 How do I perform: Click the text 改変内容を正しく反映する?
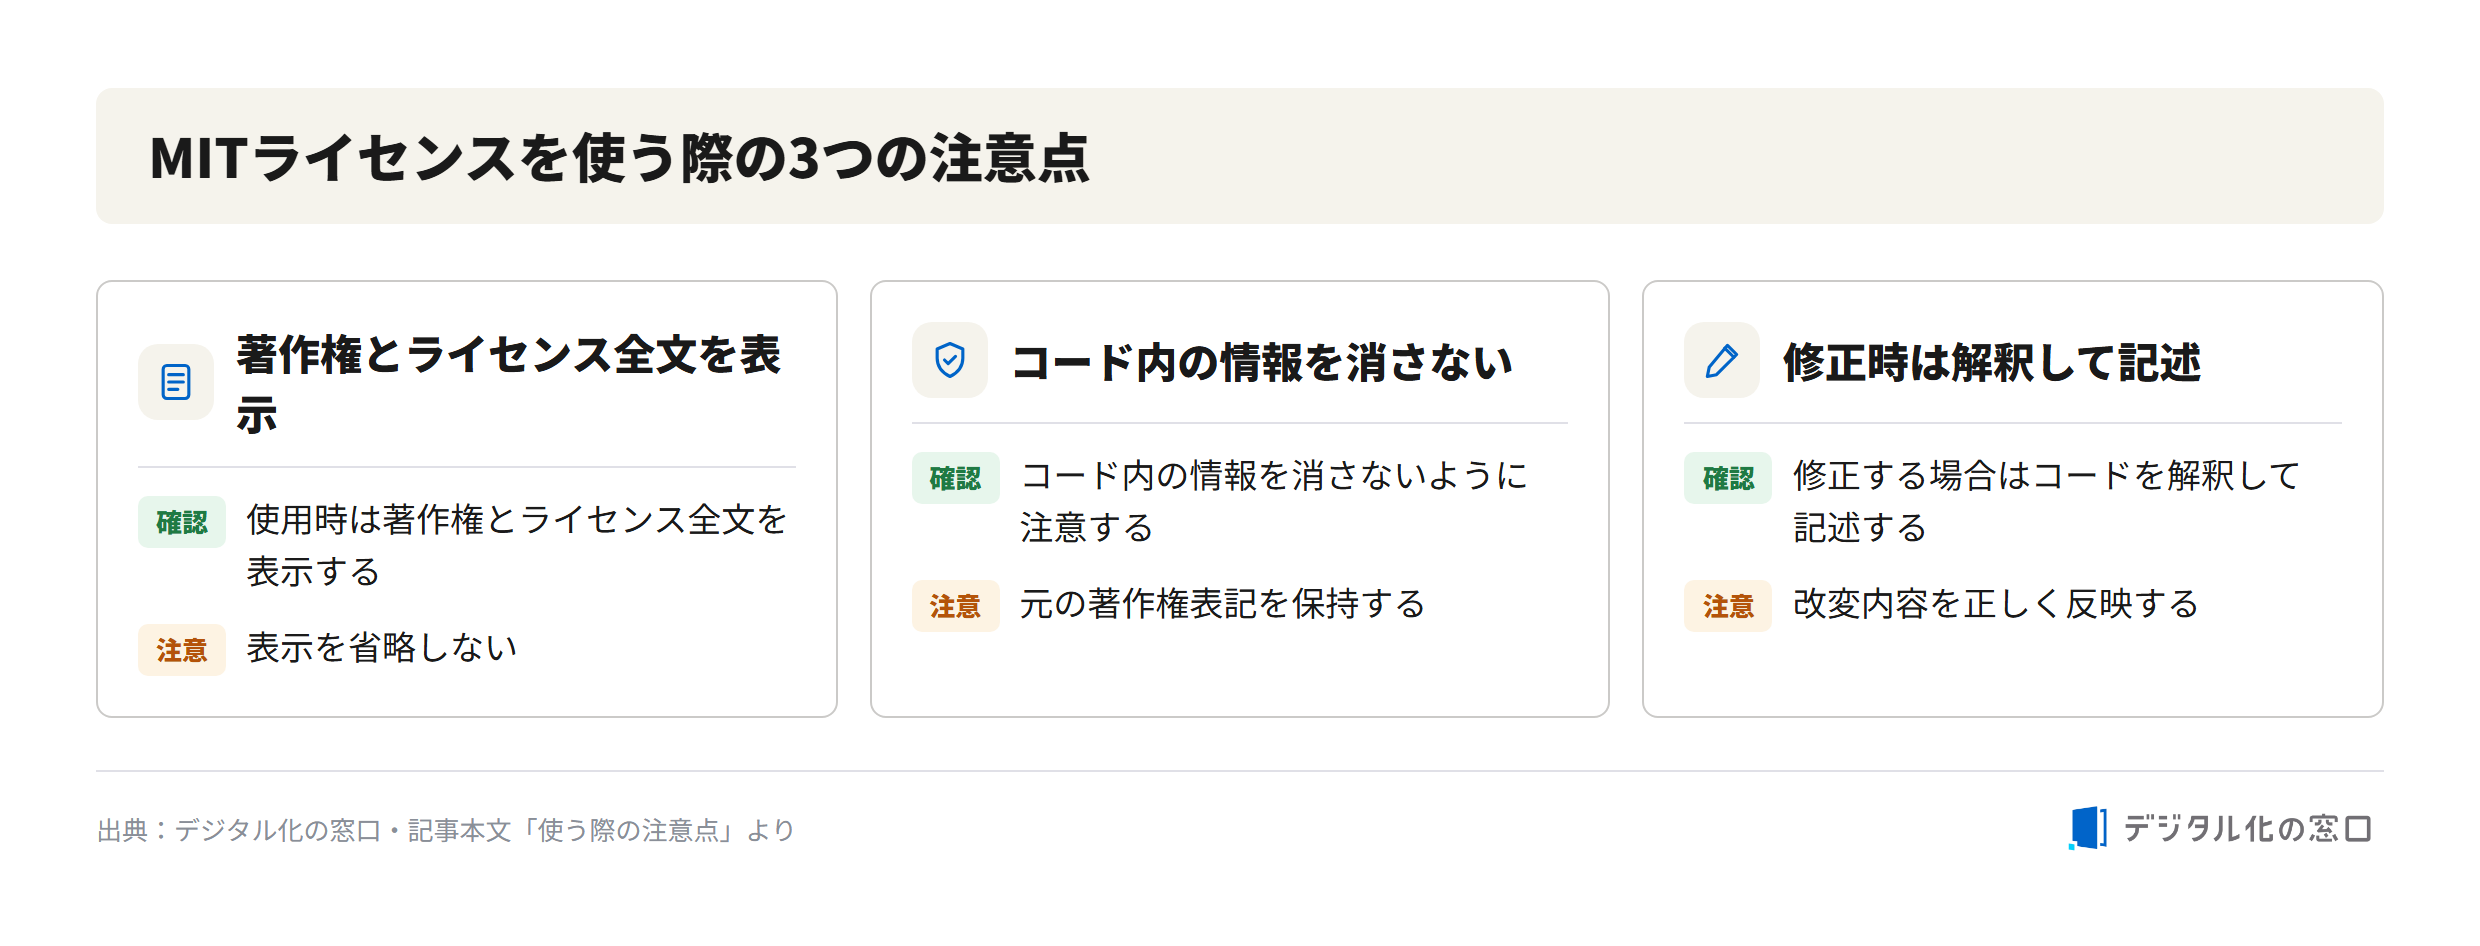1995,604
